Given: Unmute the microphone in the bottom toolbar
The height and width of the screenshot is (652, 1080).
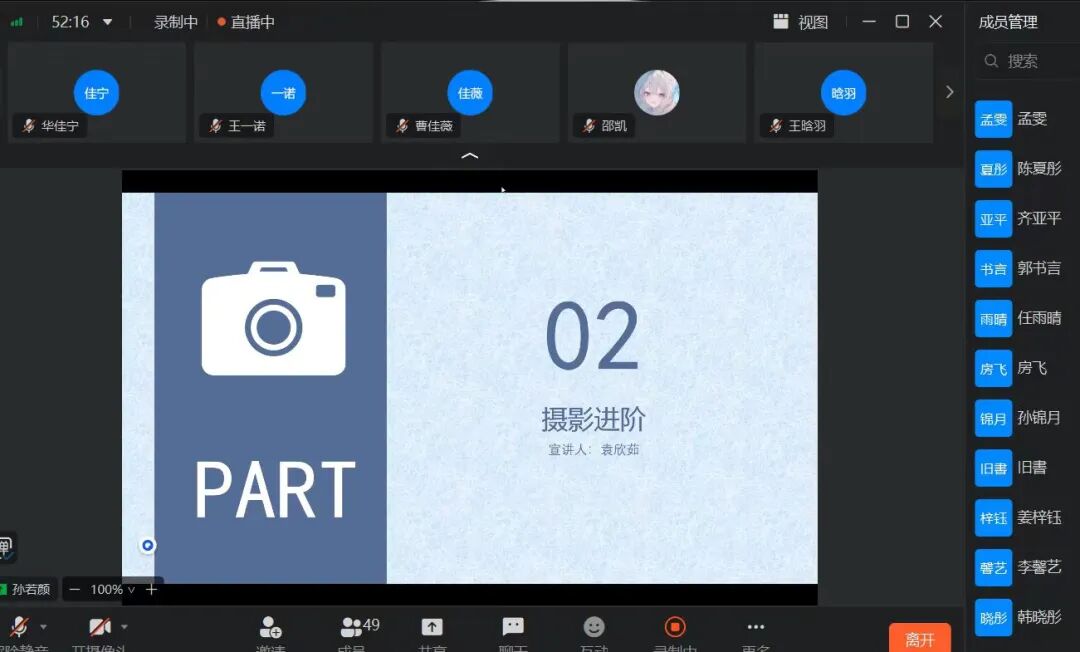Looking at the screenshot, I should point(20,627).
